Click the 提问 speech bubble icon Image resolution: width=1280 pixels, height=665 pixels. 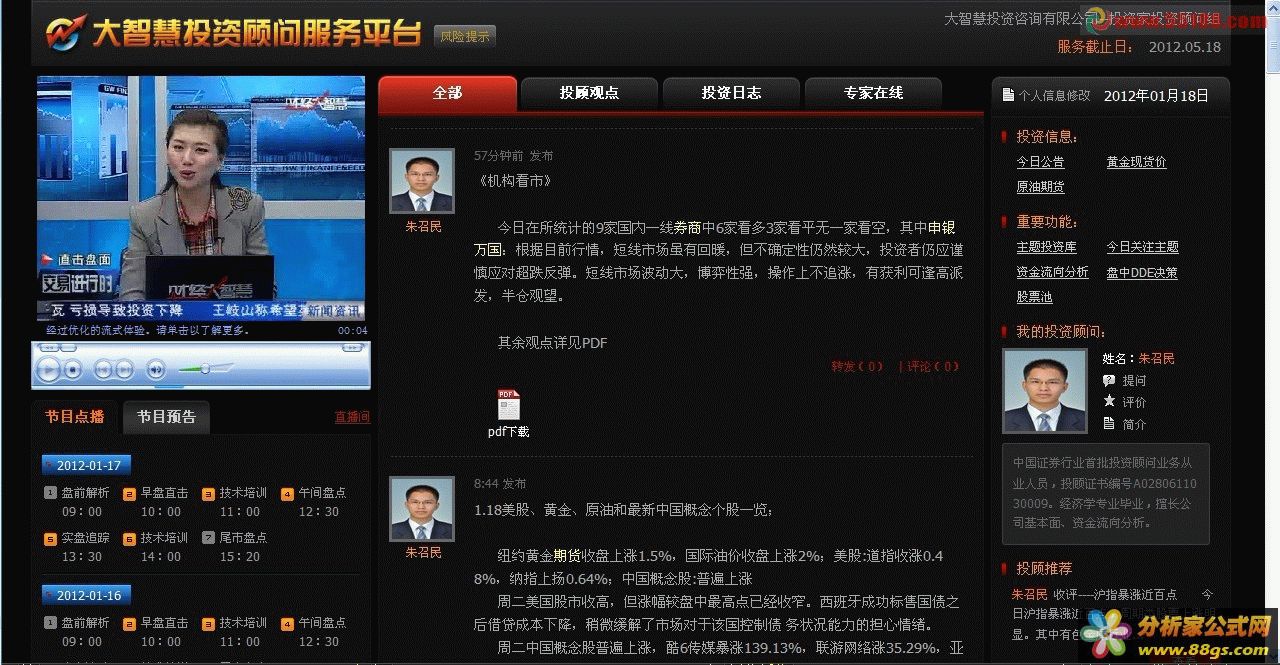click(1109, 381)
